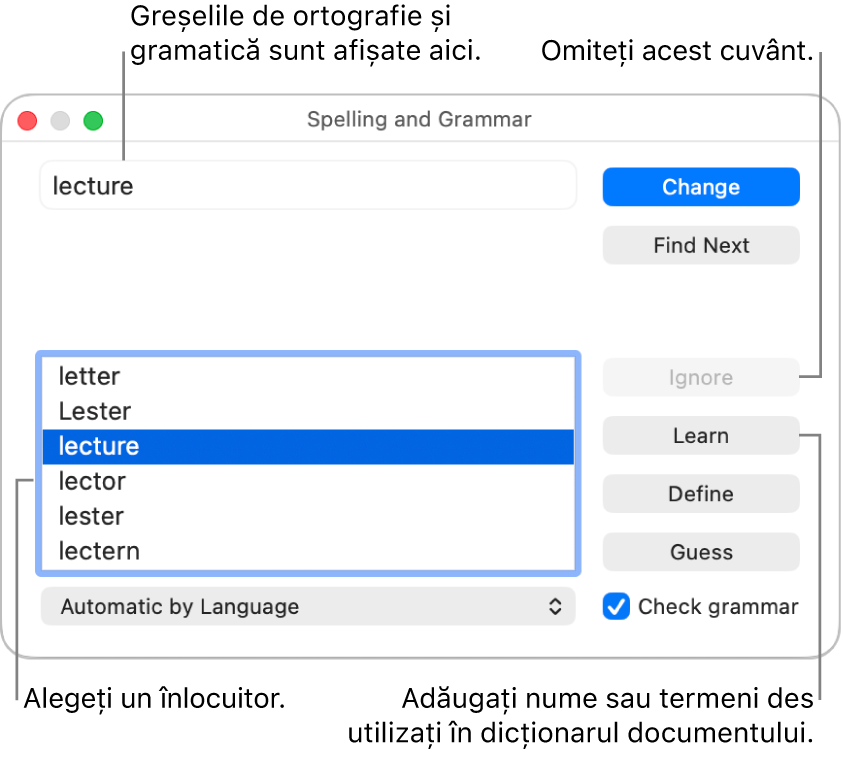
Task: Click the Learn button
Action: coord(700,435)
